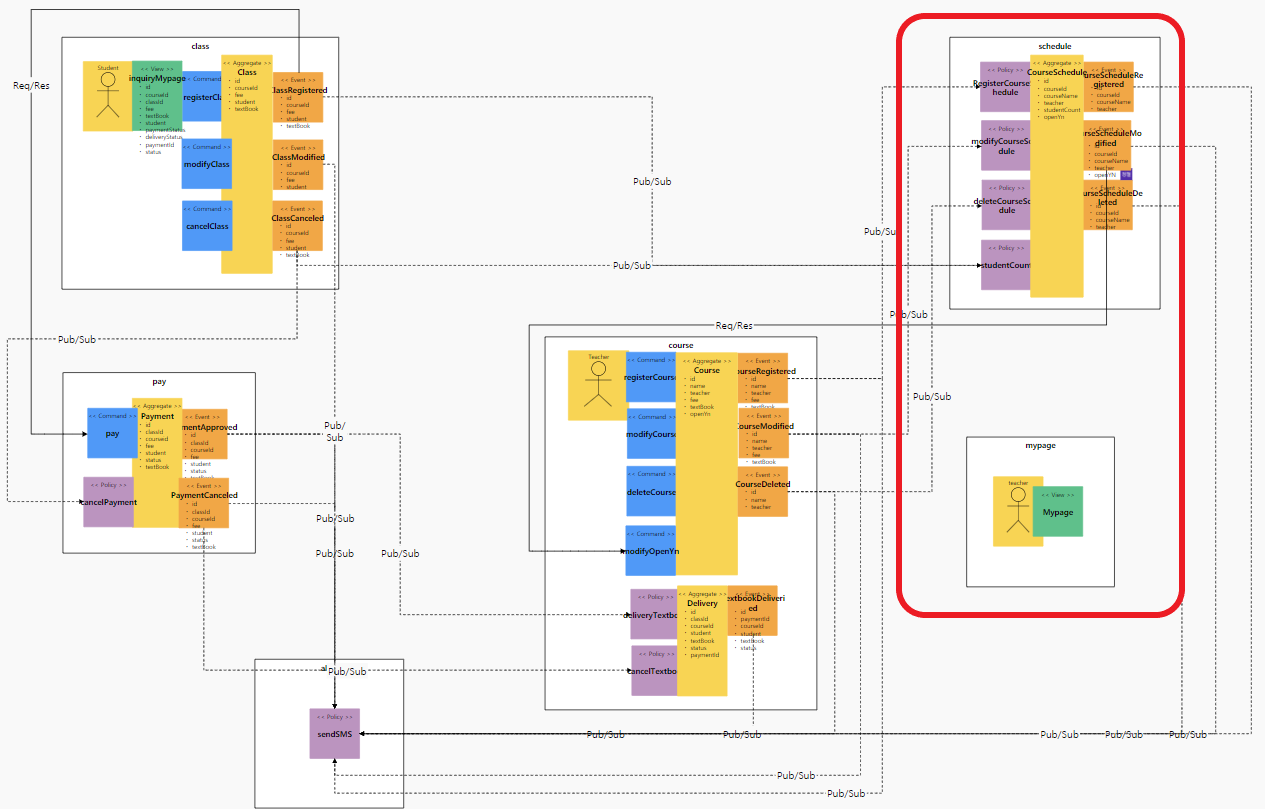
Task: Select the Delivery aggregate sticky
Action: tap(702, 640)
